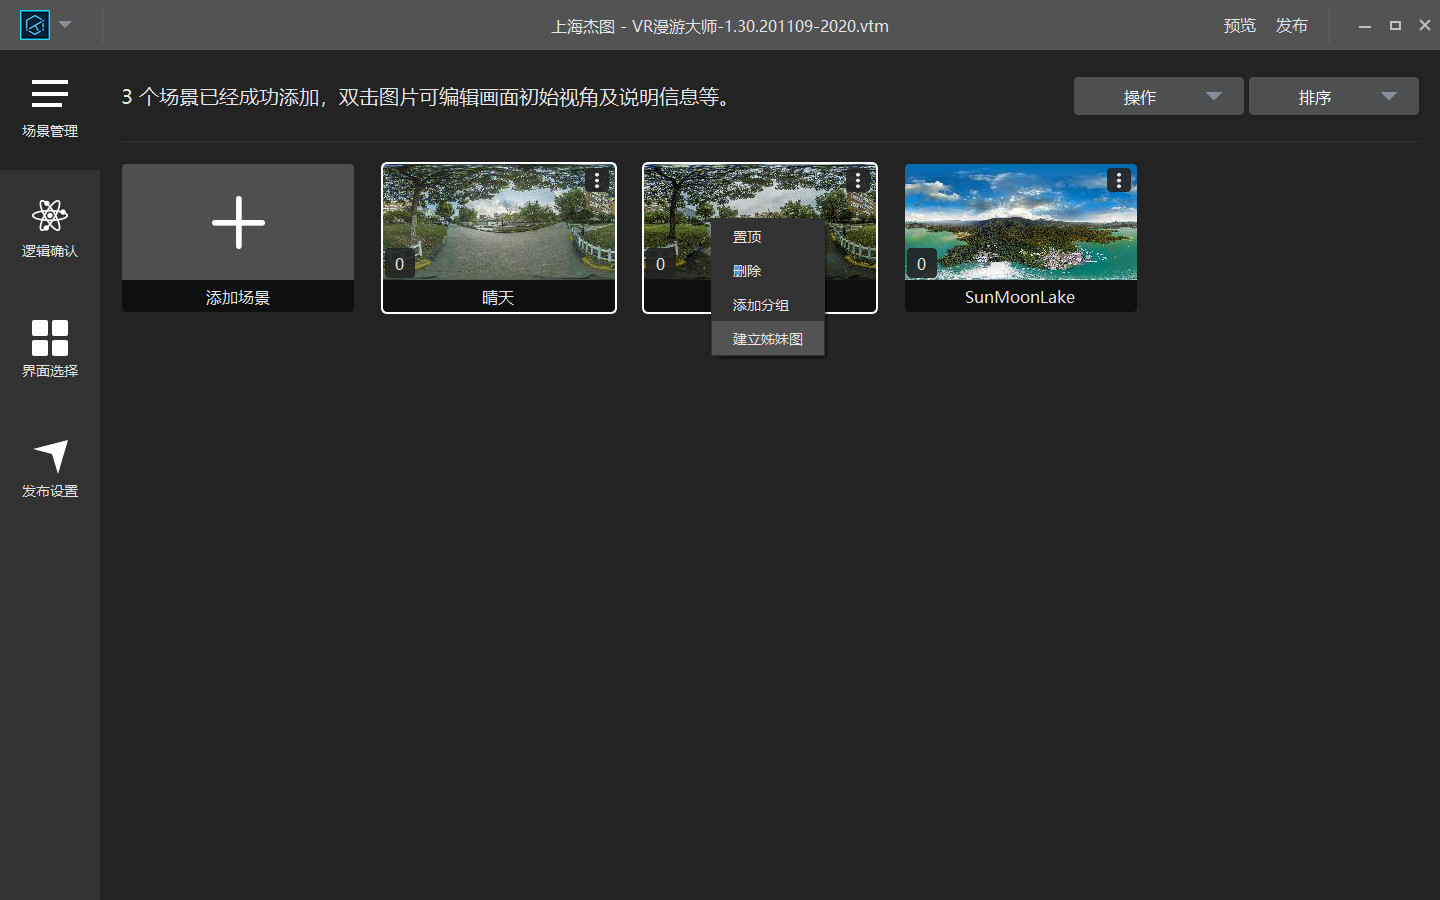Image resolution: width=1440 pixels, height=900 pixels.
Task: Choose 置顶 from the context menu
Action: [x=747, y=237]
